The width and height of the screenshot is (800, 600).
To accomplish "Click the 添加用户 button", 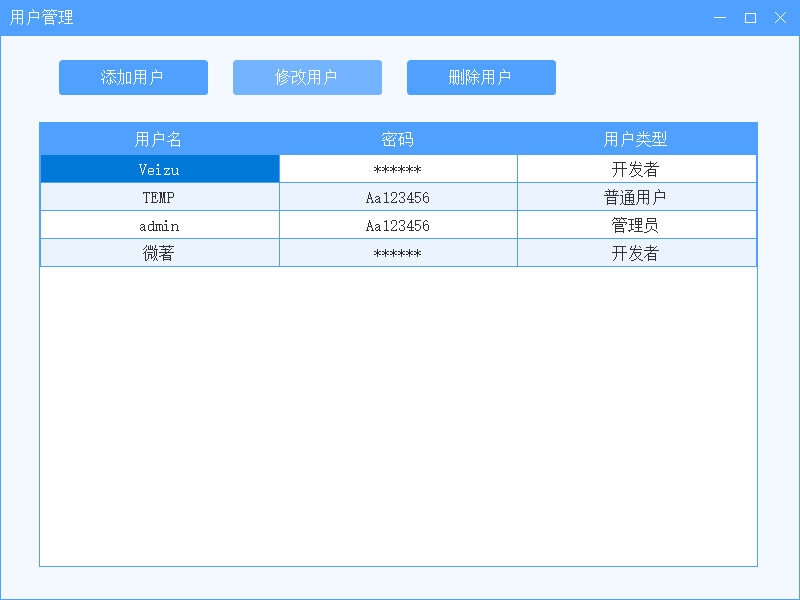I will (133, 78).
